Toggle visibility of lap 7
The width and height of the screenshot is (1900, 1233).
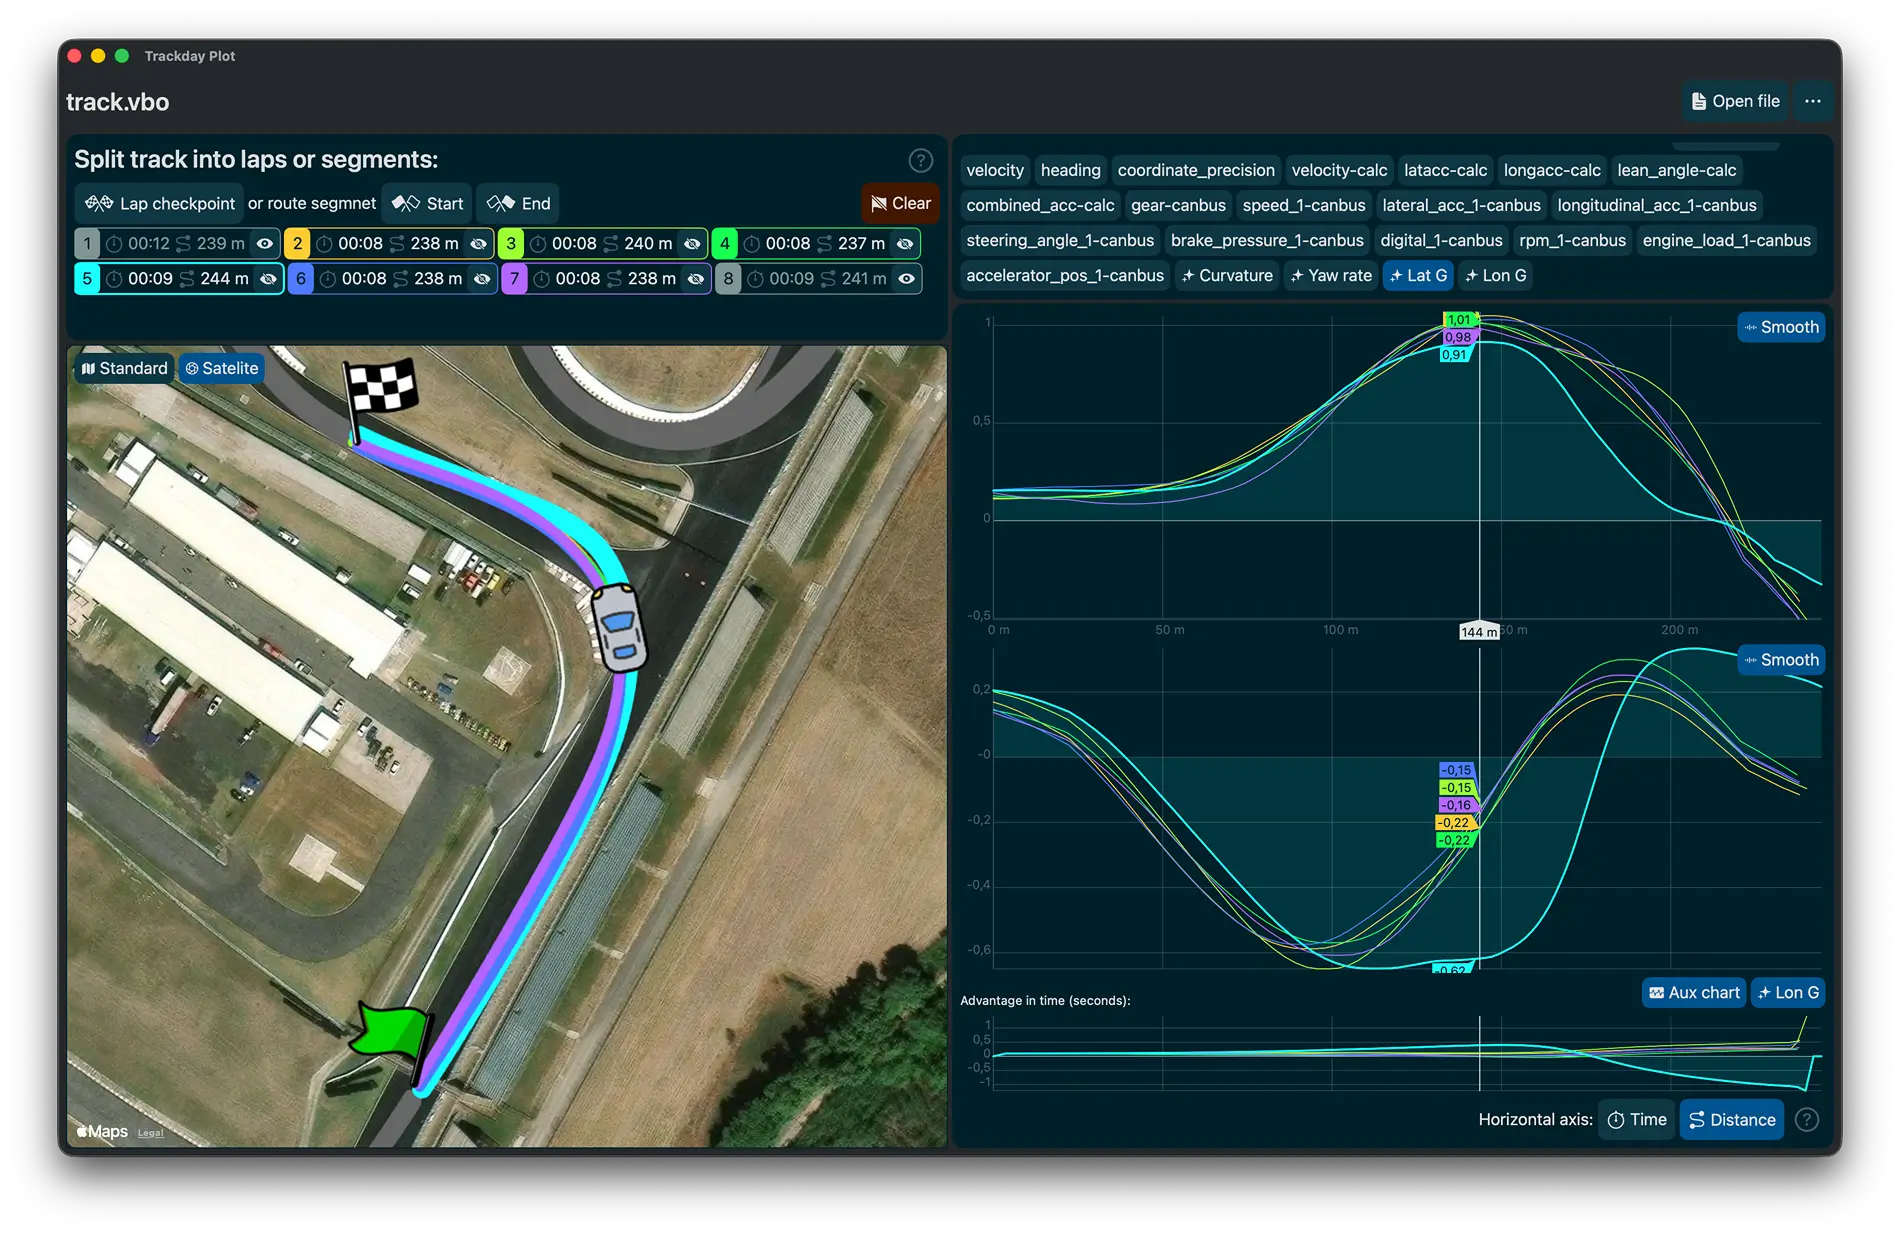[696, 278]
